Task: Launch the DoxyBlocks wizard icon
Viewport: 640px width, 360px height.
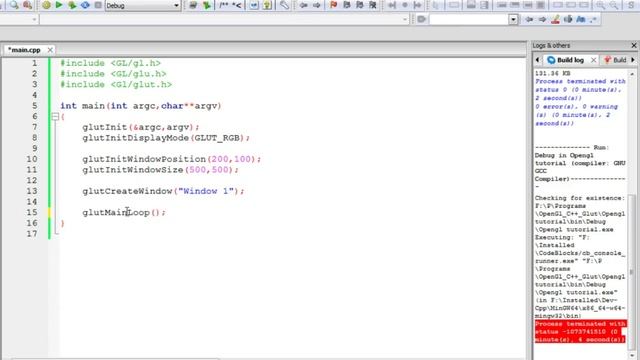Action: pos(193,5)
